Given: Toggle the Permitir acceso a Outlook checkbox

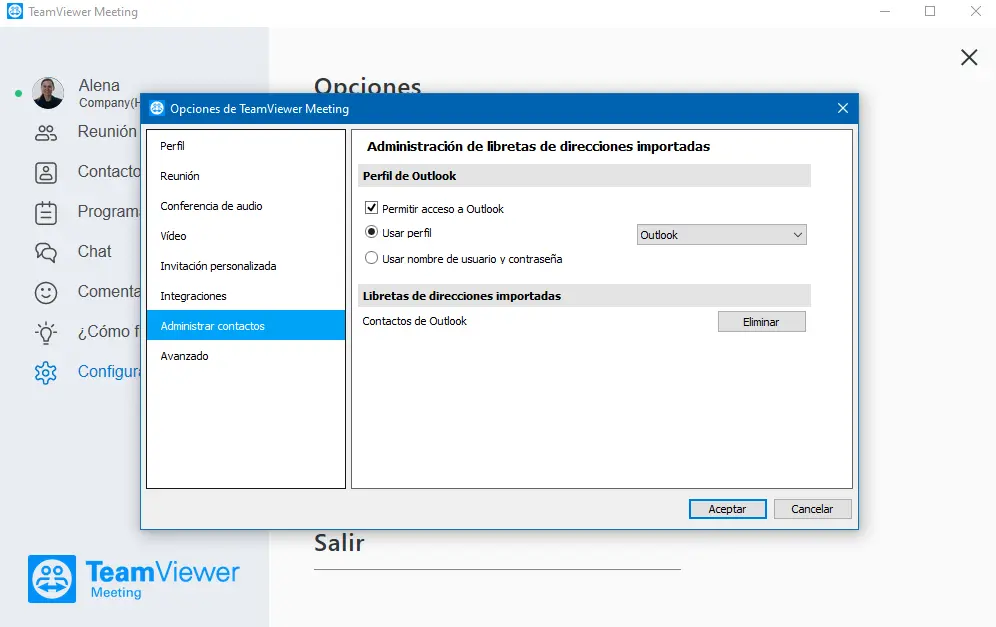Looking at the screenshot, I should [372, 208].
